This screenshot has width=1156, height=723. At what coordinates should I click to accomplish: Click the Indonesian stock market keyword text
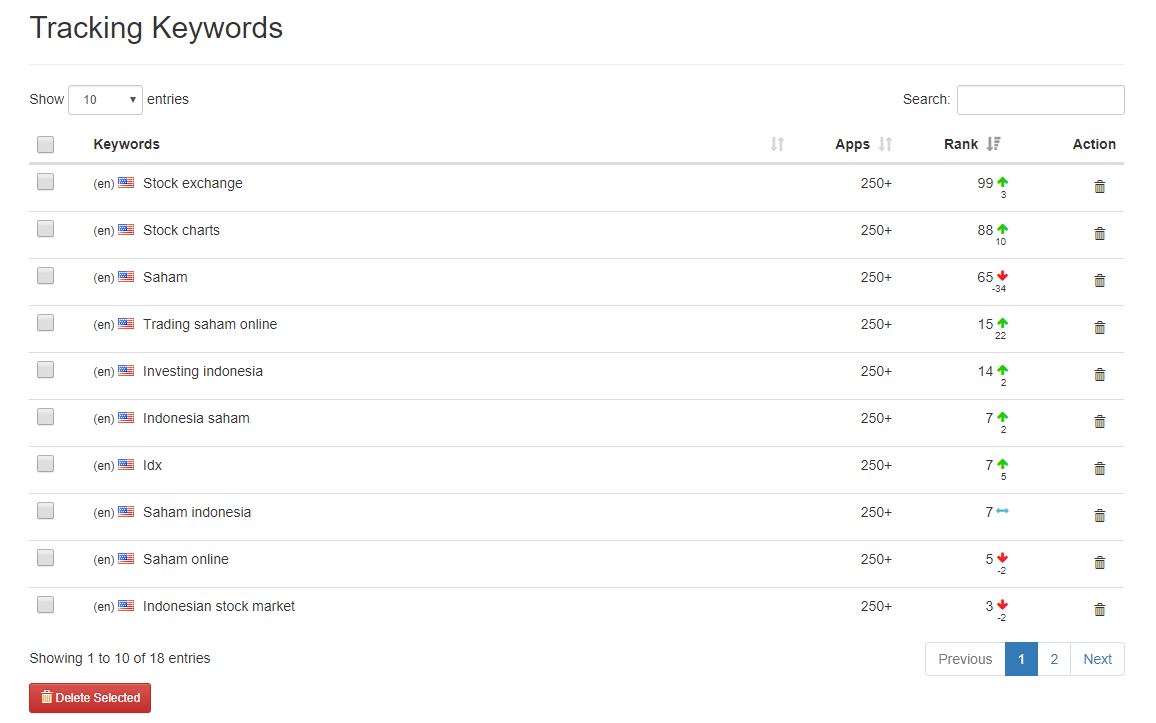(219, 607)
